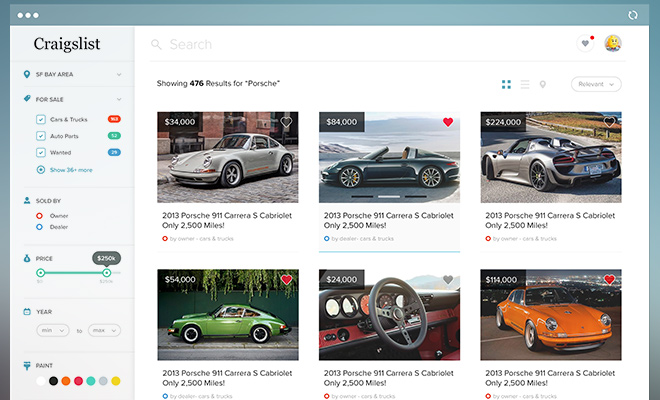Click Show 36+ more categories link

71,170
